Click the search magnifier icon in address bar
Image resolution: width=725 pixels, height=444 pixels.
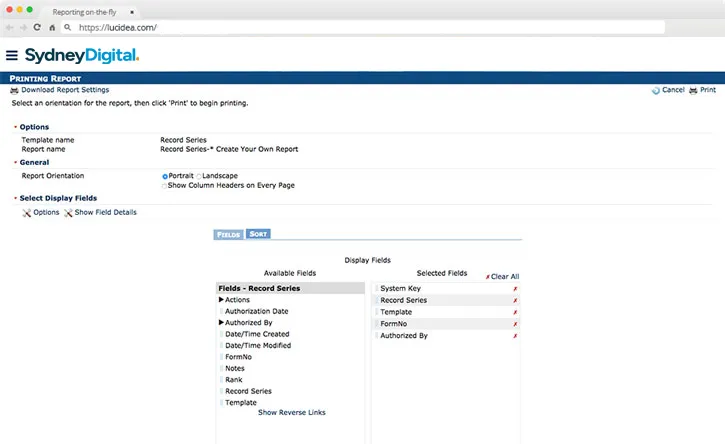(68, 28)
